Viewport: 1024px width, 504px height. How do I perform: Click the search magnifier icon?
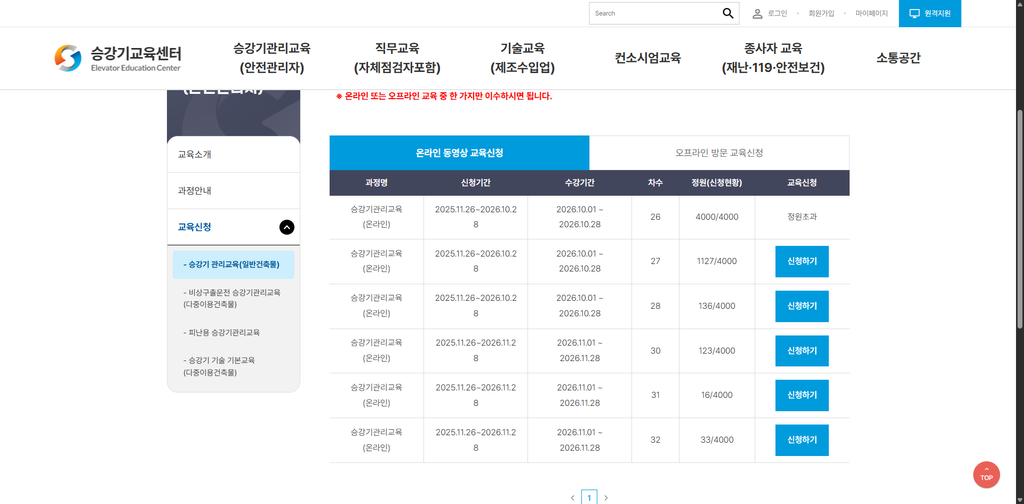point(728,13)
